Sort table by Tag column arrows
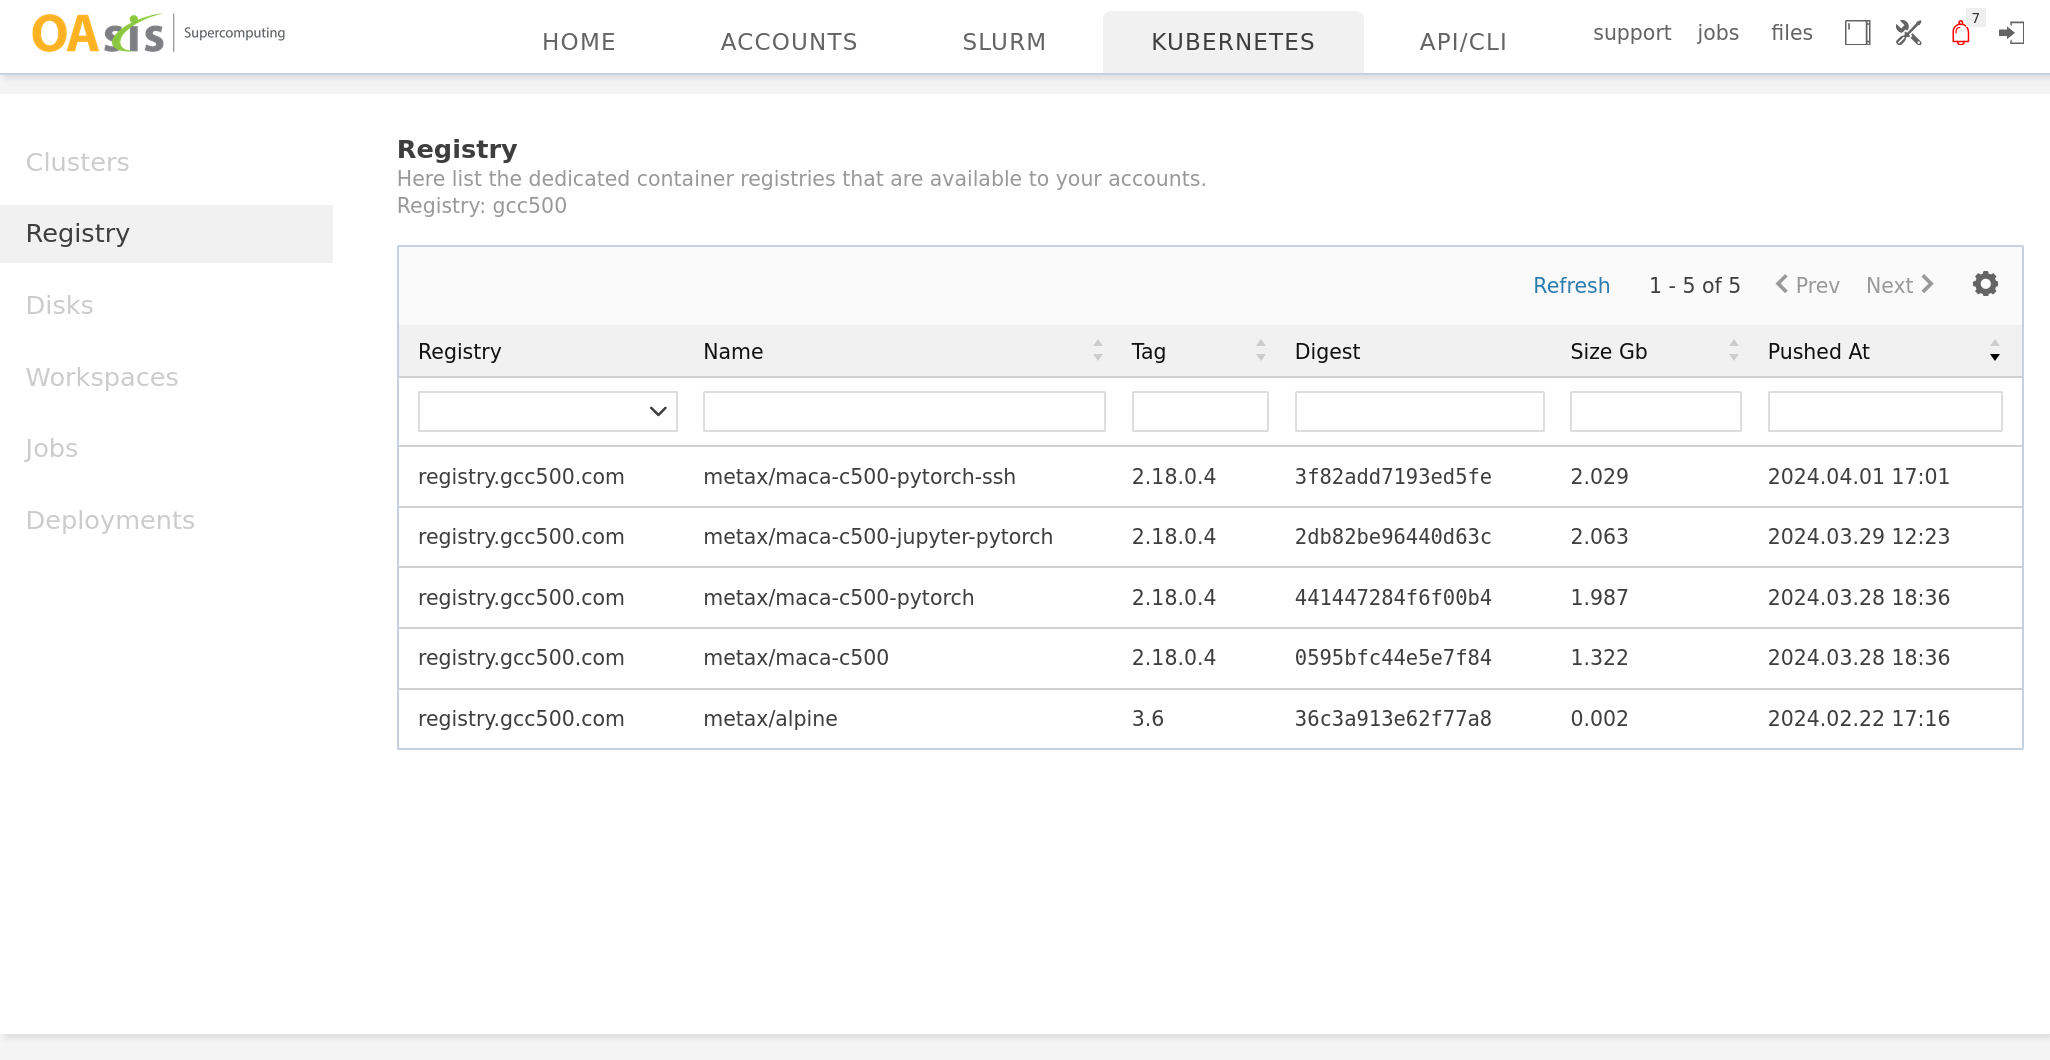 pos(1261,350)
